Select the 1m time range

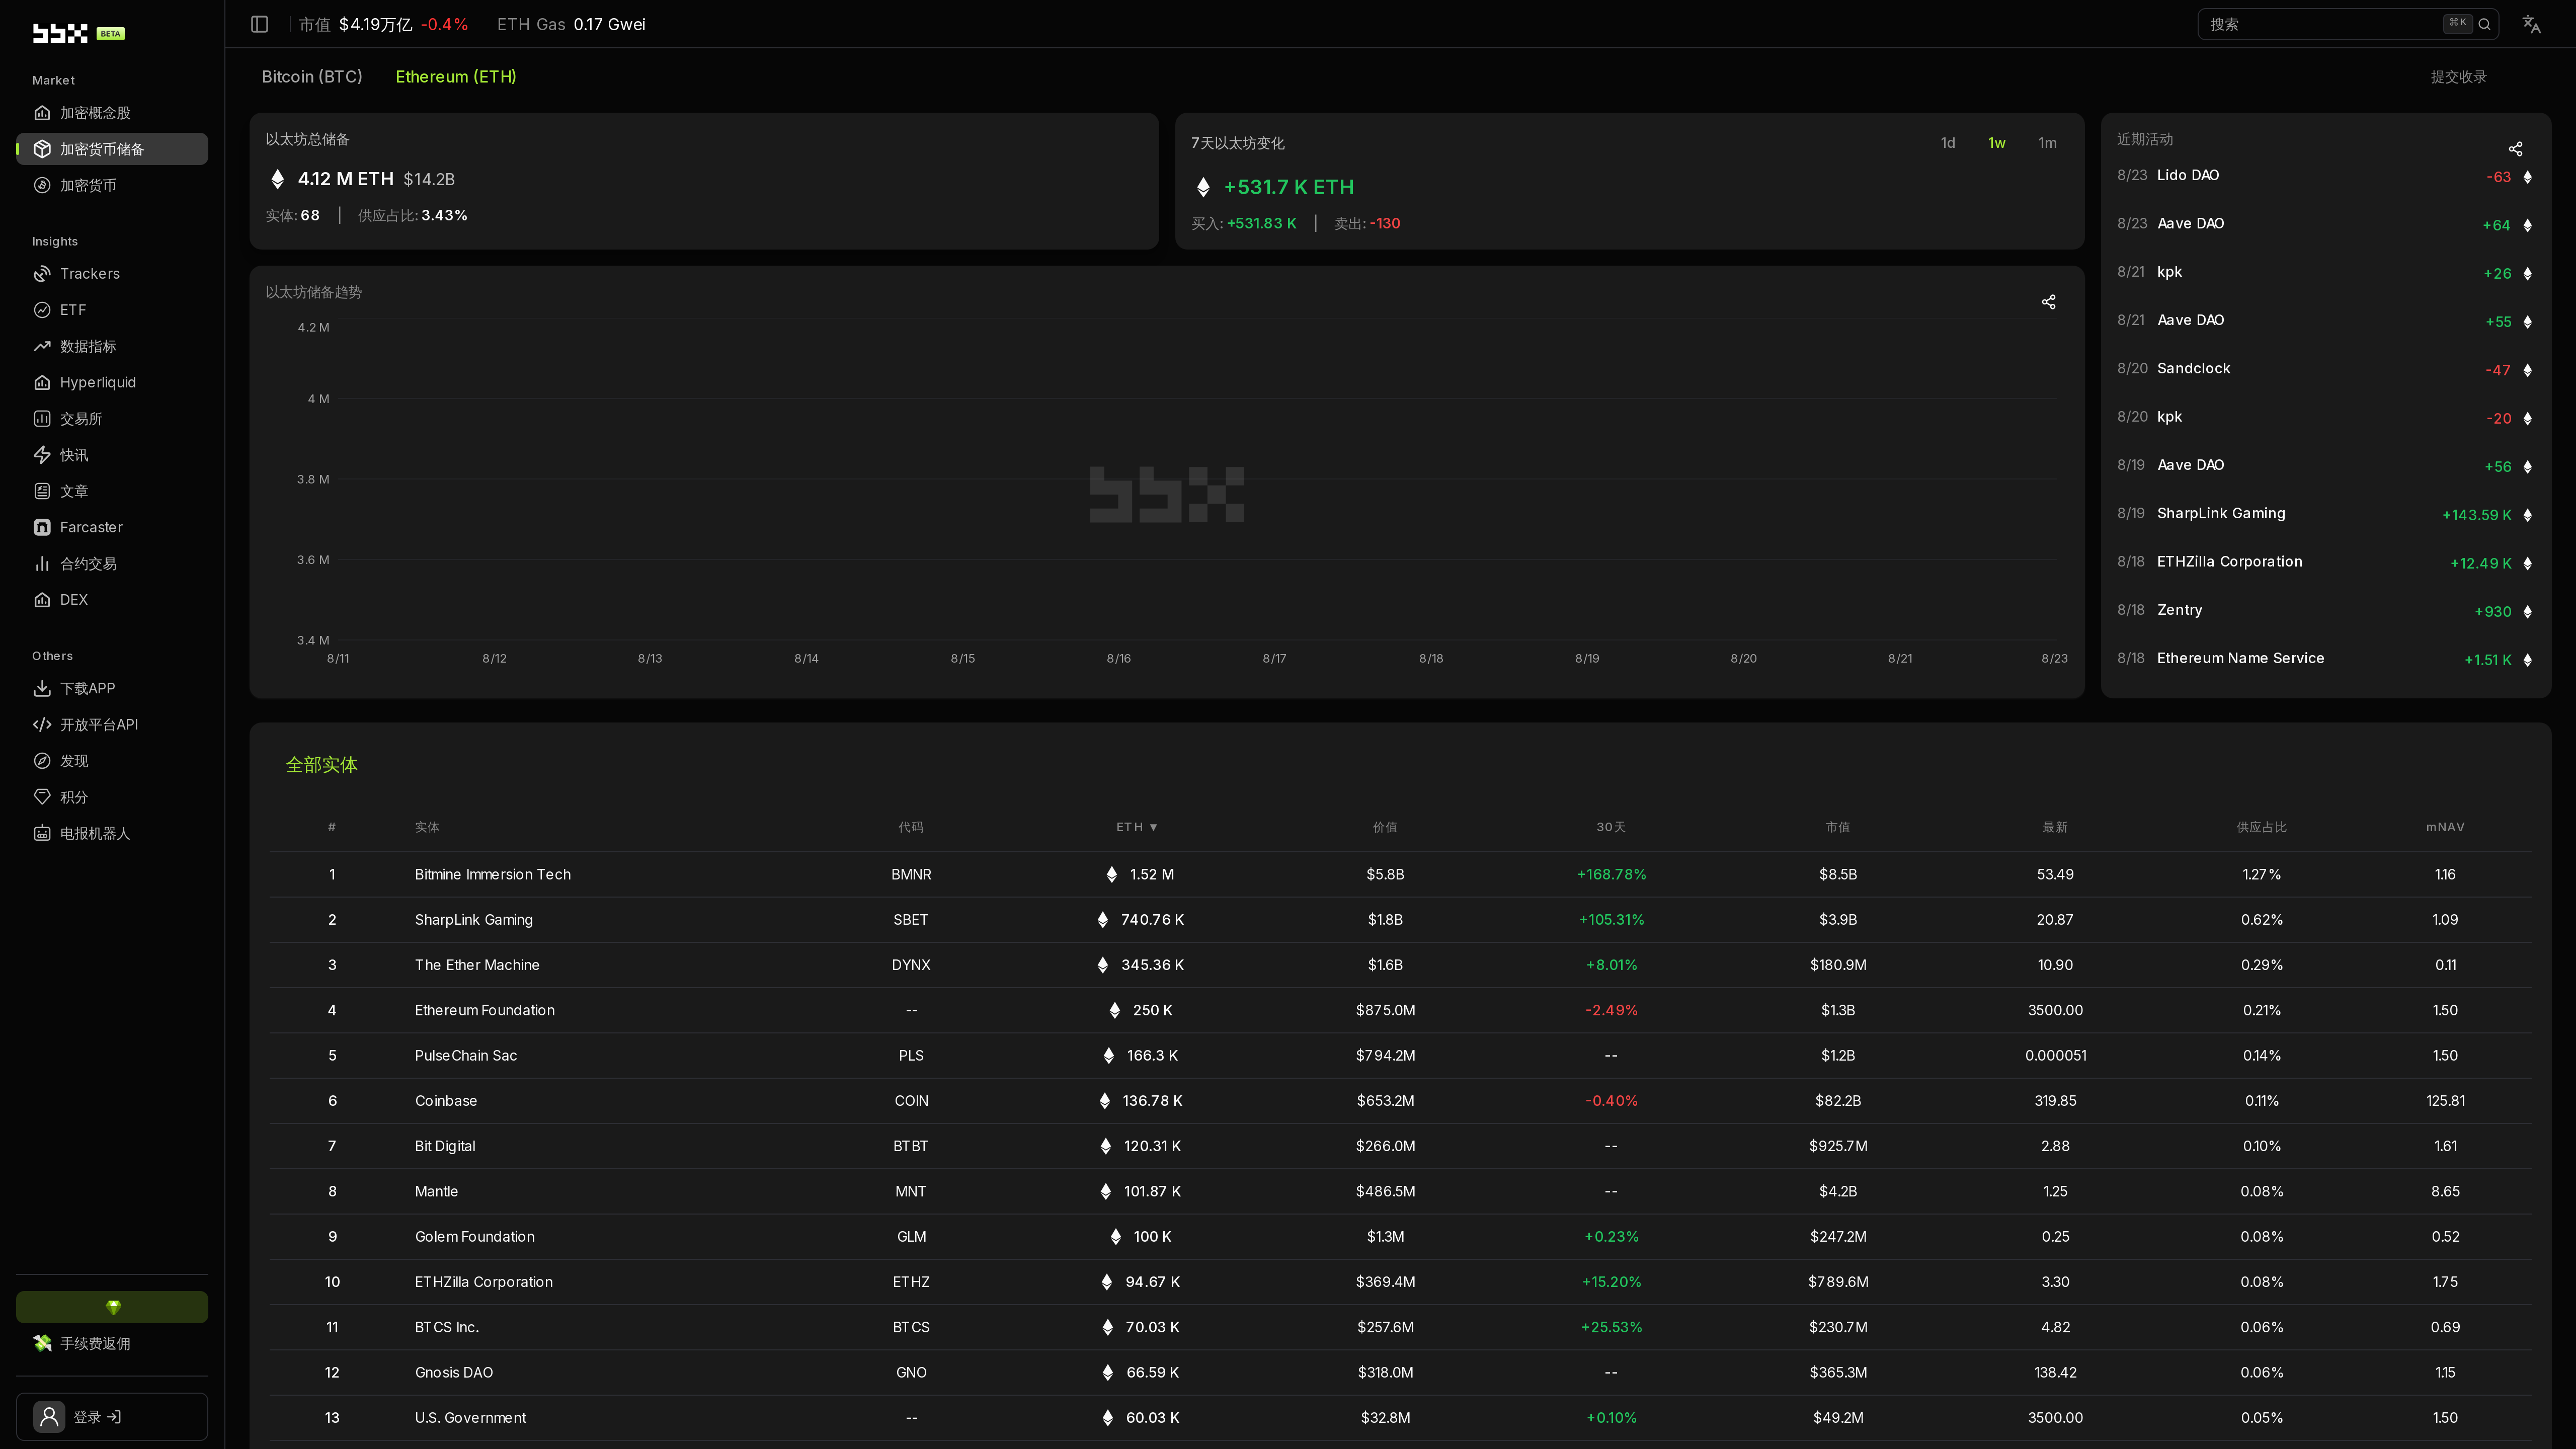pyautogui.click(x=2047, y=143)
